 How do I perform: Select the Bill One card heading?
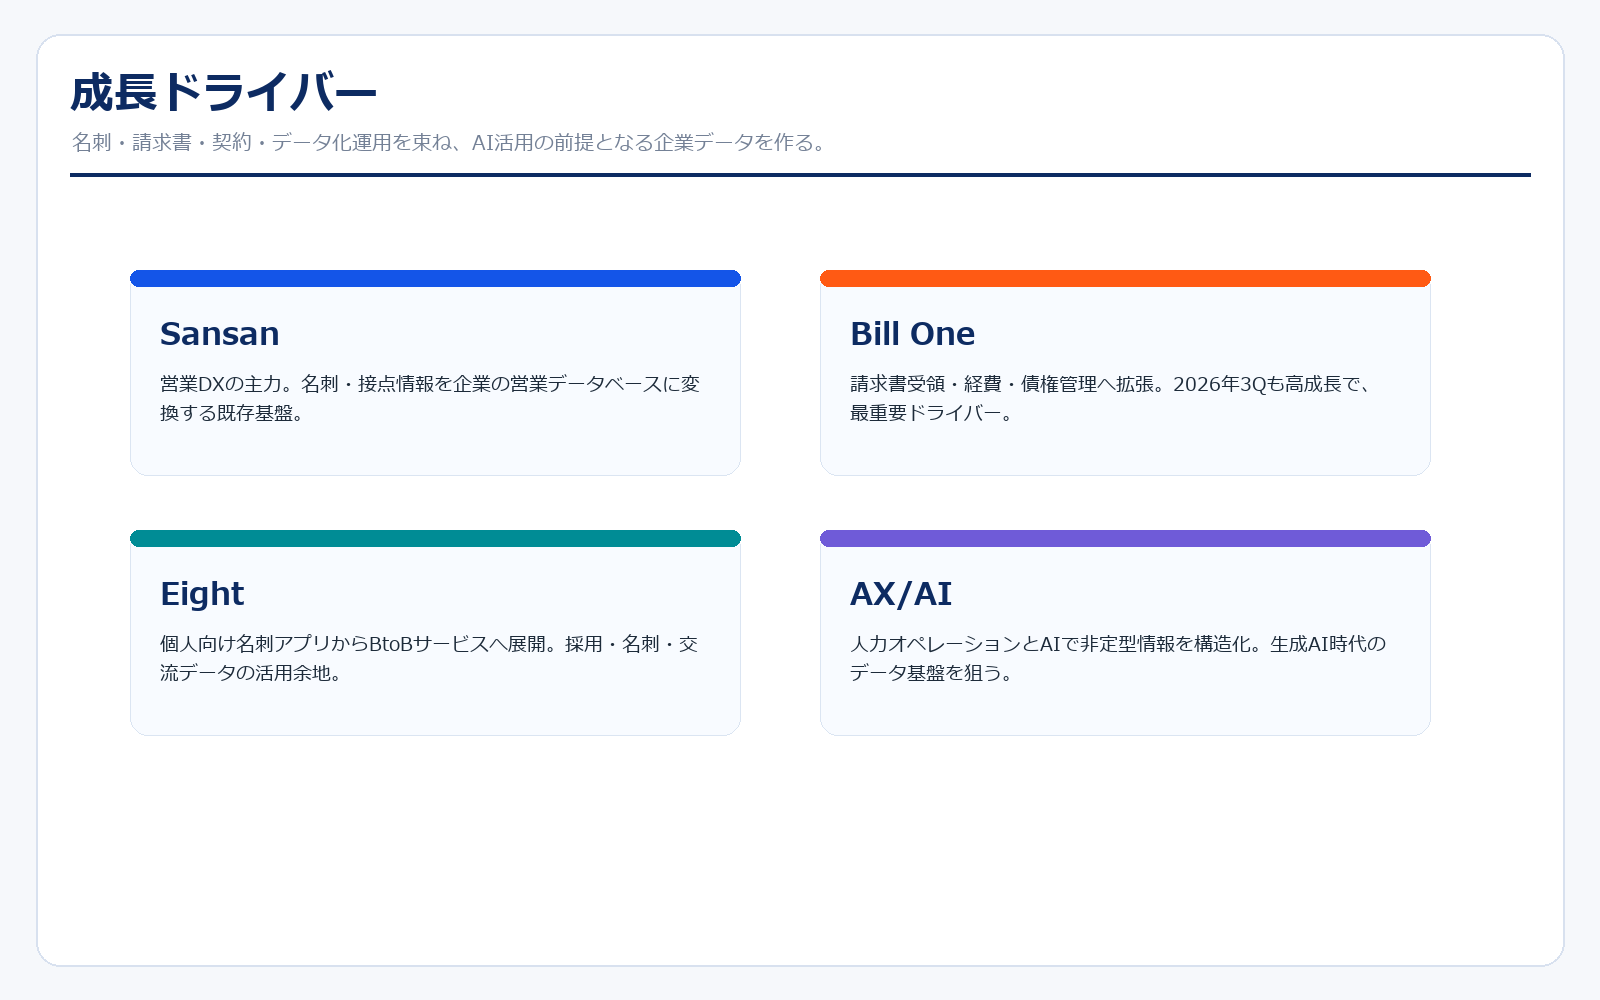[912, 333]
